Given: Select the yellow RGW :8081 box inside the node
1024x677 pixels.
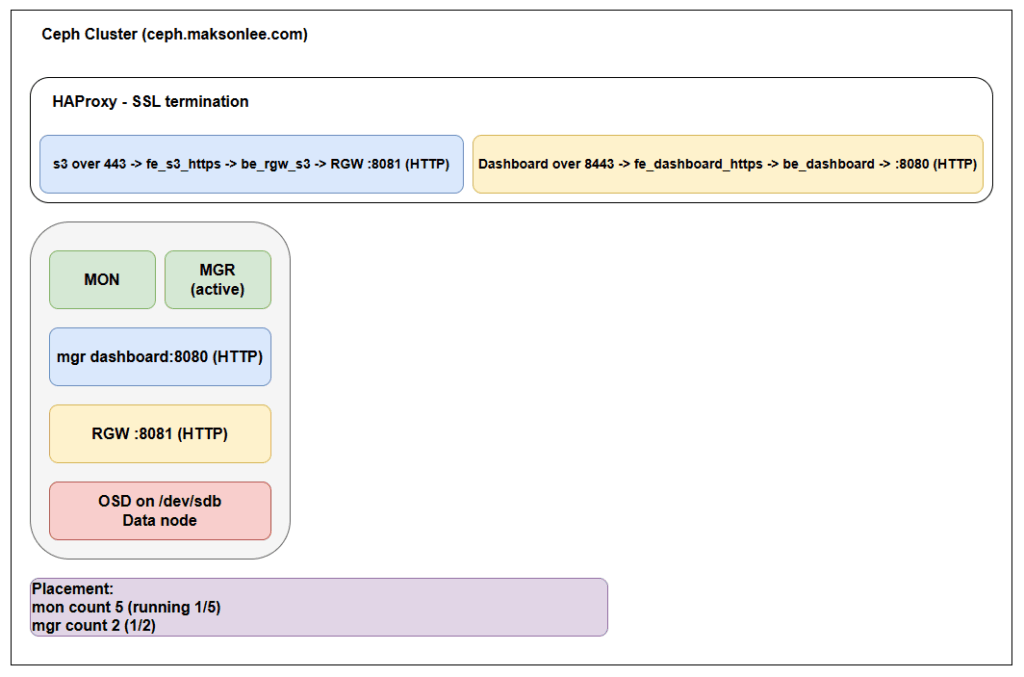Looking at the screenshot, I should click(160, 434).
